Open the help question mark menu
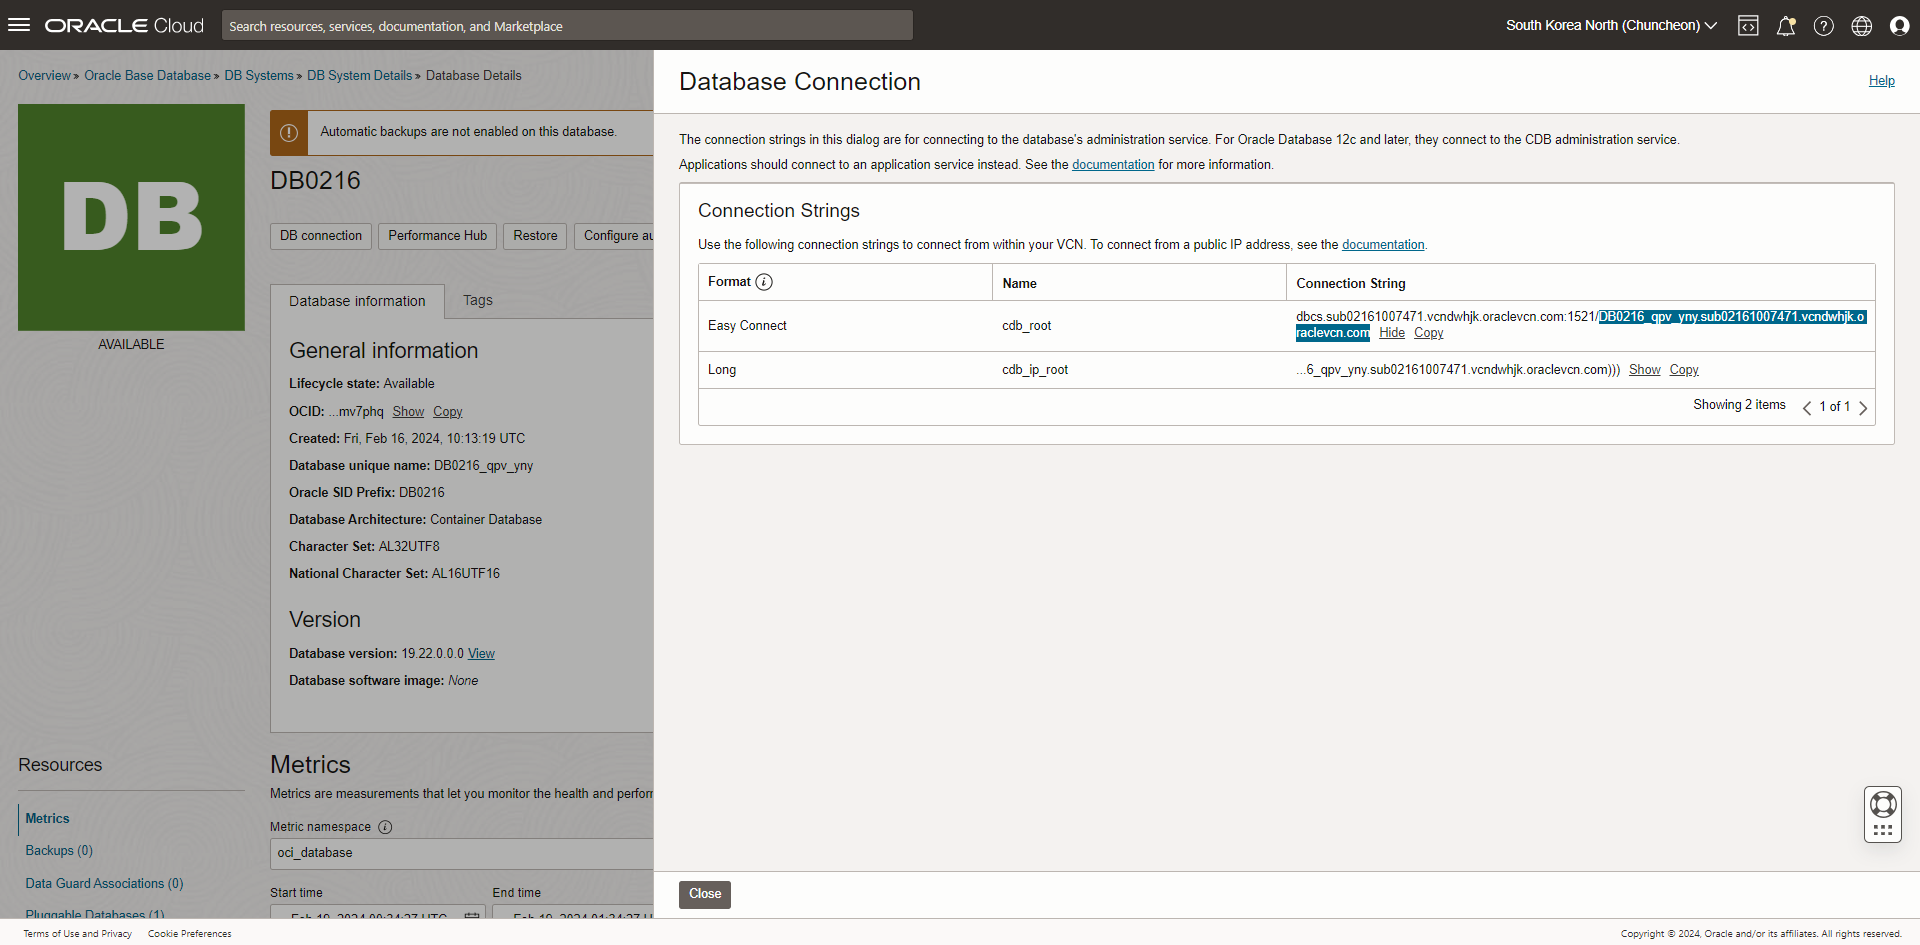1920x945 pixels. 1824,26
